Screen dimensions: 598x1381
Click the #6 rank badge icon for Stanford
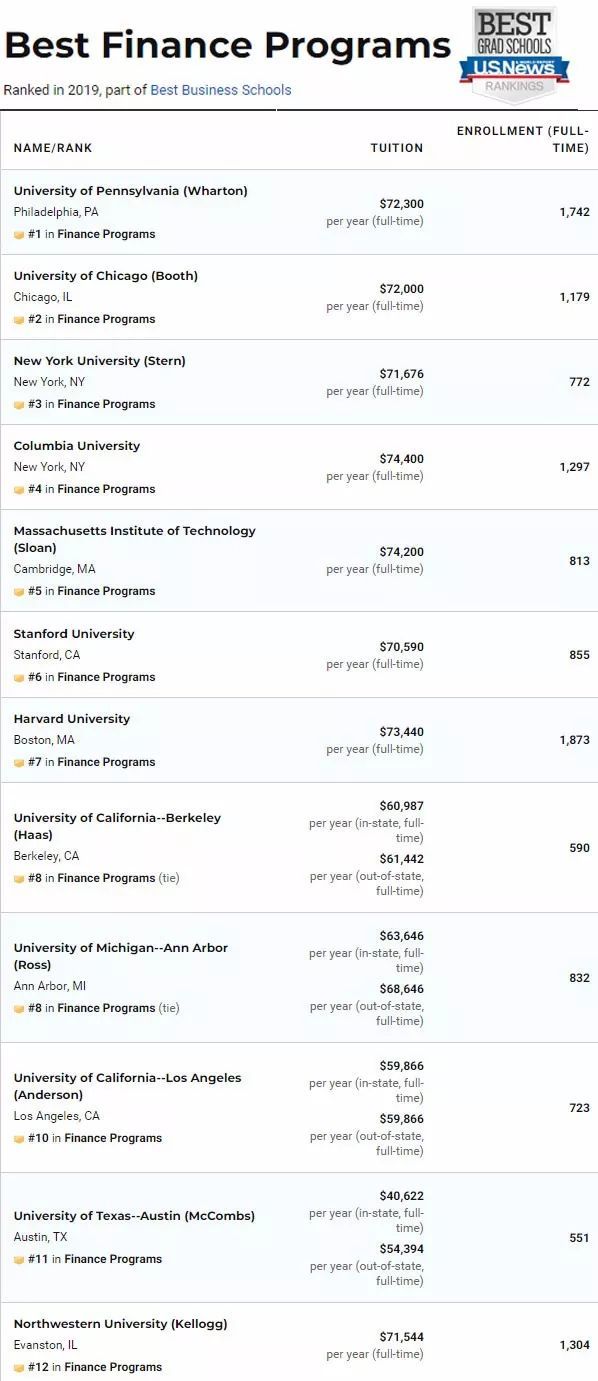(x=19, y=678)
